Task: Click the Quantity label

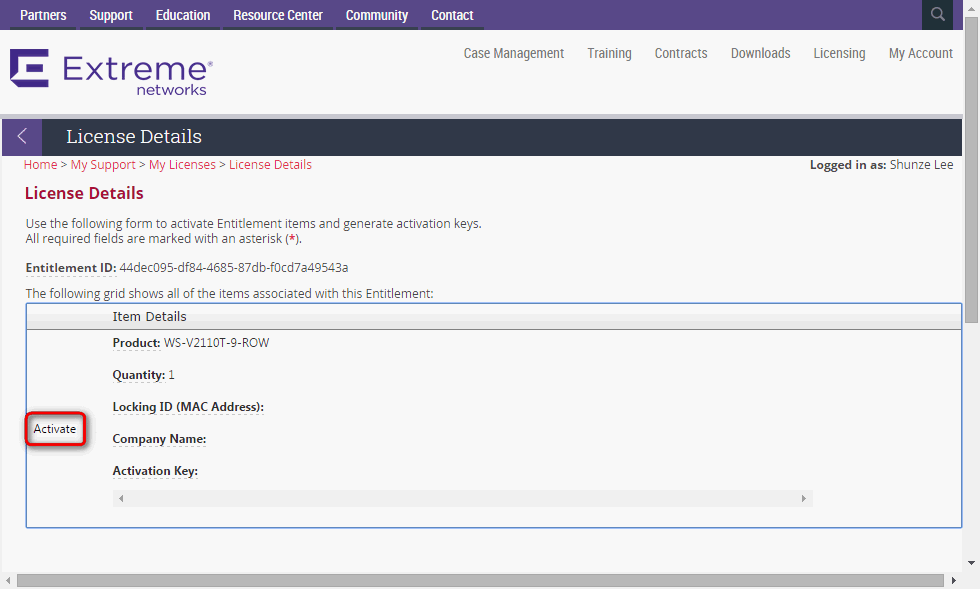Action: pyautogui.click(x=139, y=375)
